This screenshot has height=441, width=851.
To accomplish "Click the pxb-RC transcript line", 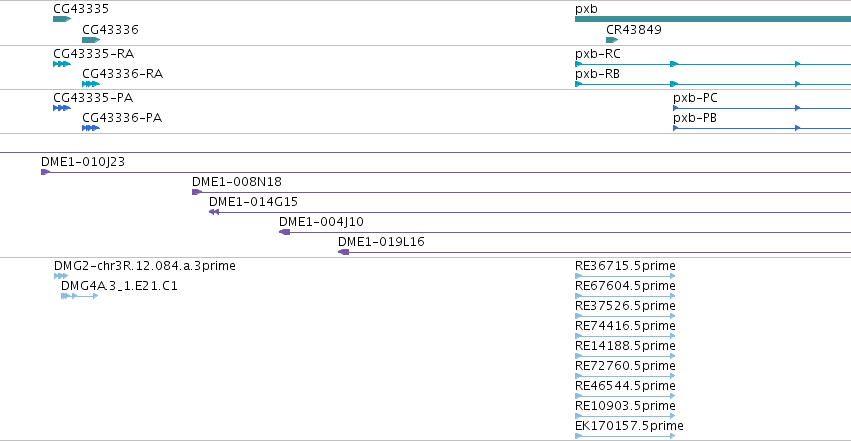I will [x=713, y=64].
